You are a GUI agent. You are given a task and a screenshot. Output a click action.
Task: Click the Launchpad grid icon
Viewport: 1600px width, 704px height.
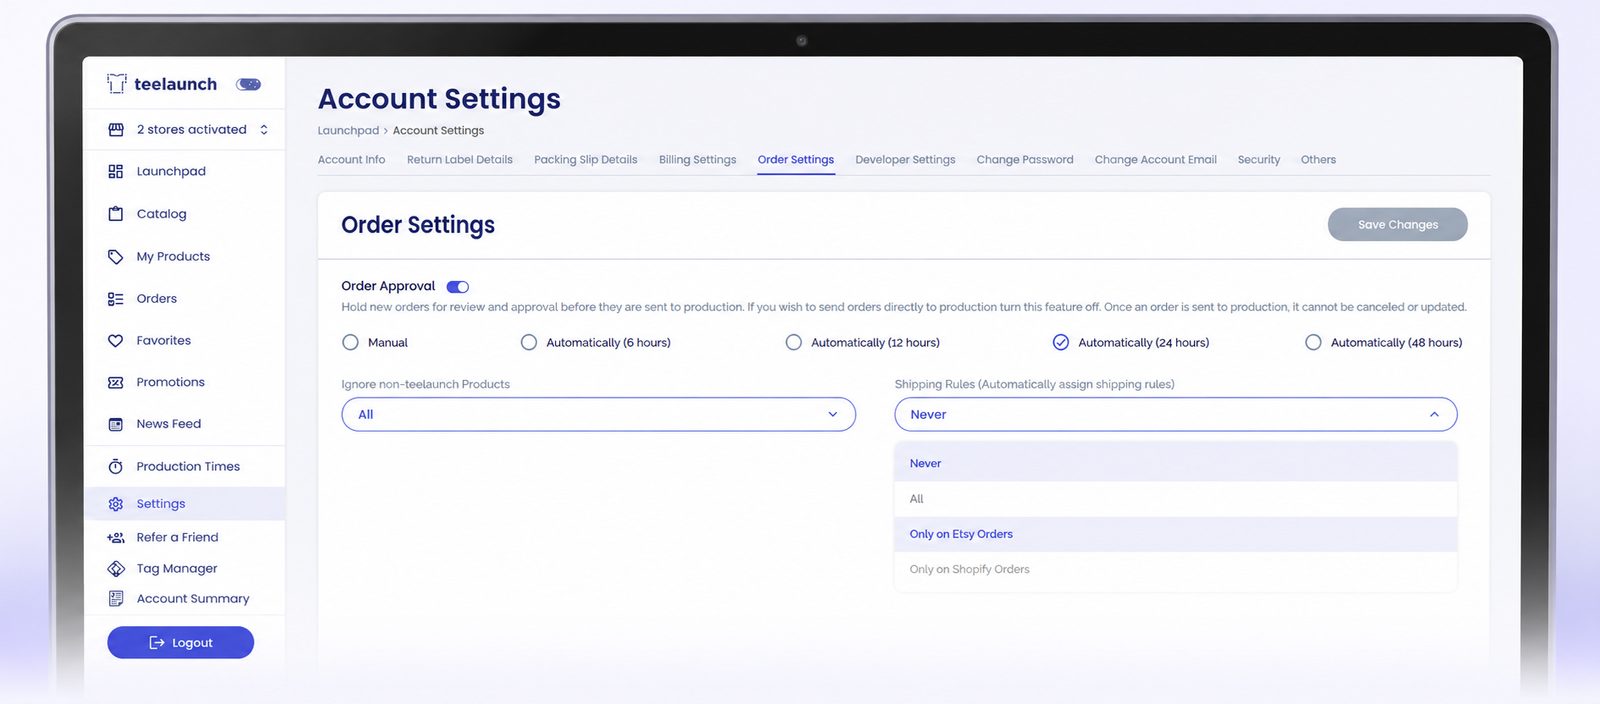pos(116,172)
